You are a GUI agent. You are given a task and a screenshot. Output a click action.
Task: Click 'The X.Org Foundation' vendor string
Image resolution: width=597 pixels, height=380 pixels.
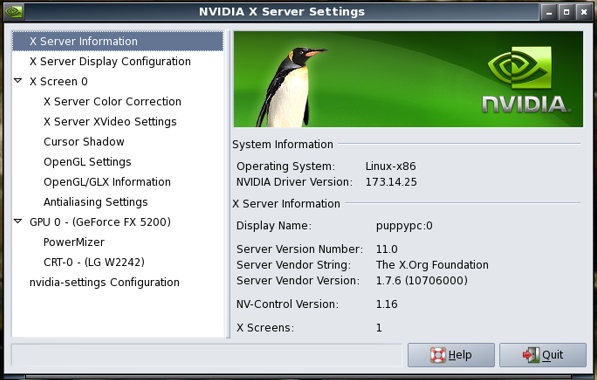(x=432, y=265)
